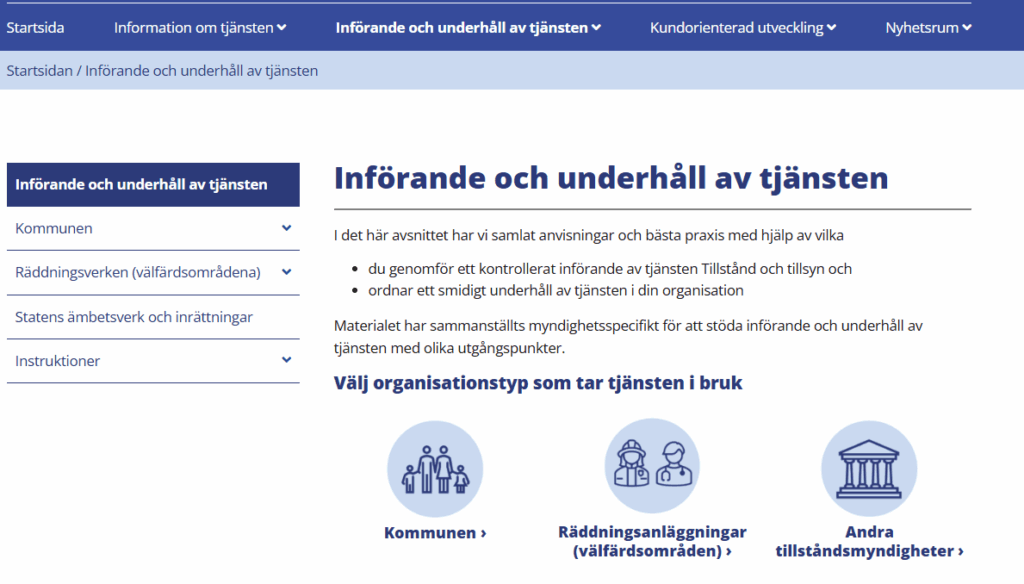The height and width of the screenshot is (584, 1024).
Task: Open the Nyhetsrum dropdown menu
Action: pos(928,27)
